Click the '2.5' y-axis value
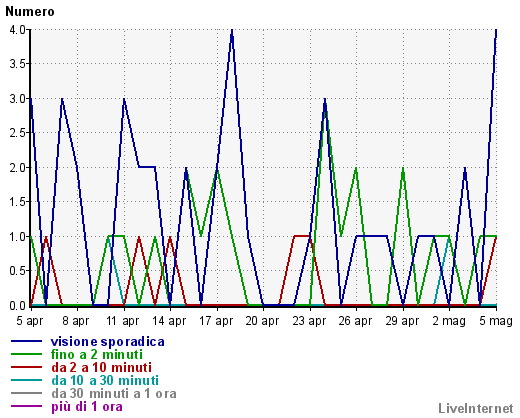520x418 pixels. pos(17,133)
